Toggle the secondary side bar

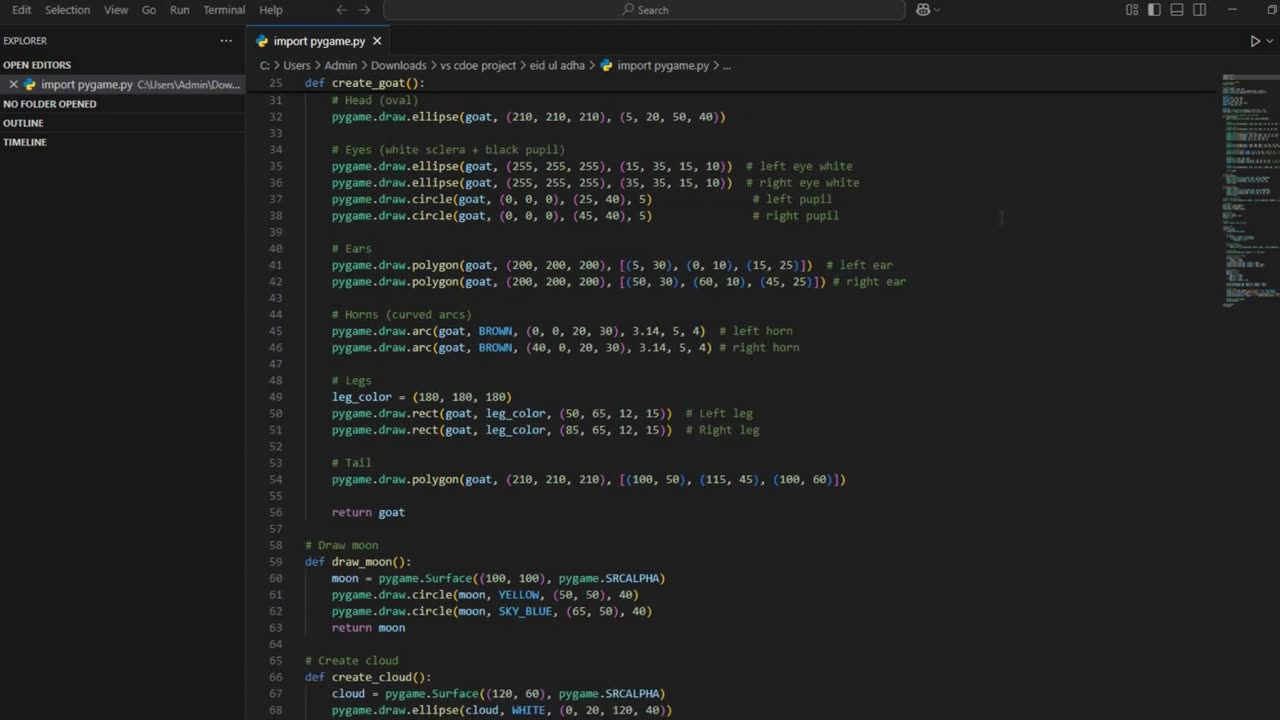point(1200,10)
